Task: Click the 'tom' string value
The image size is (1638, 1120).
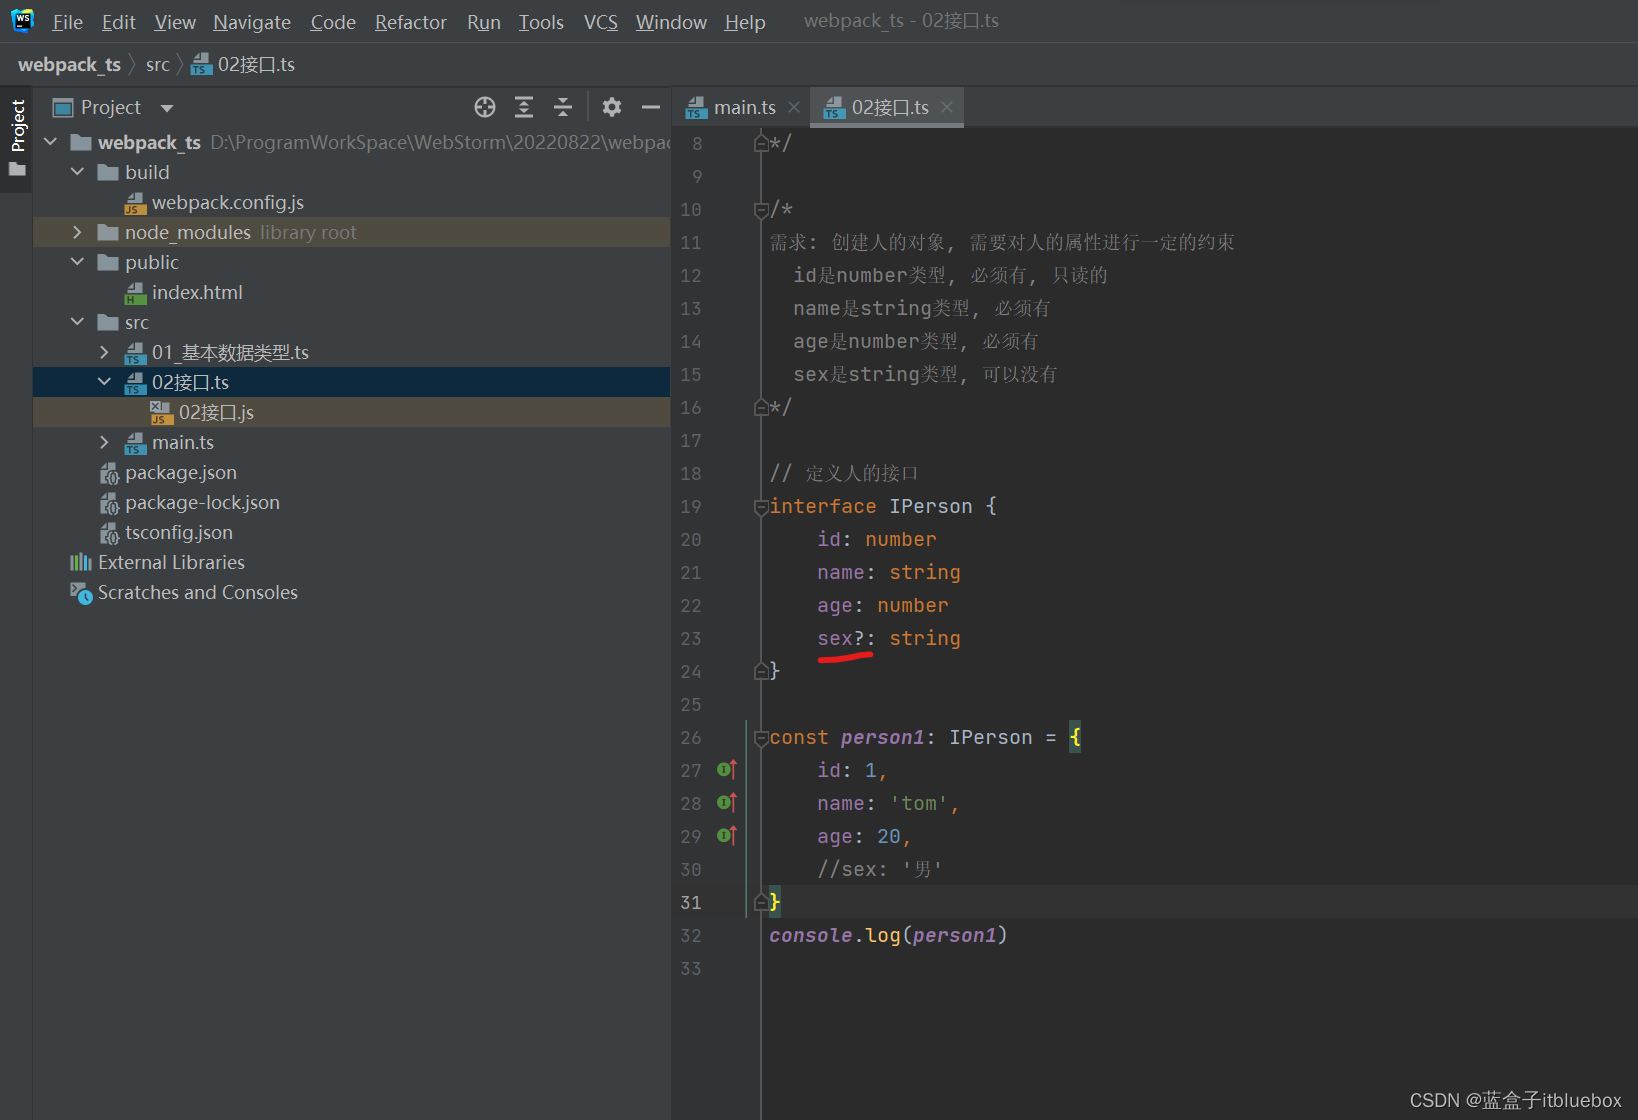Action: click(x=919, y=803)
